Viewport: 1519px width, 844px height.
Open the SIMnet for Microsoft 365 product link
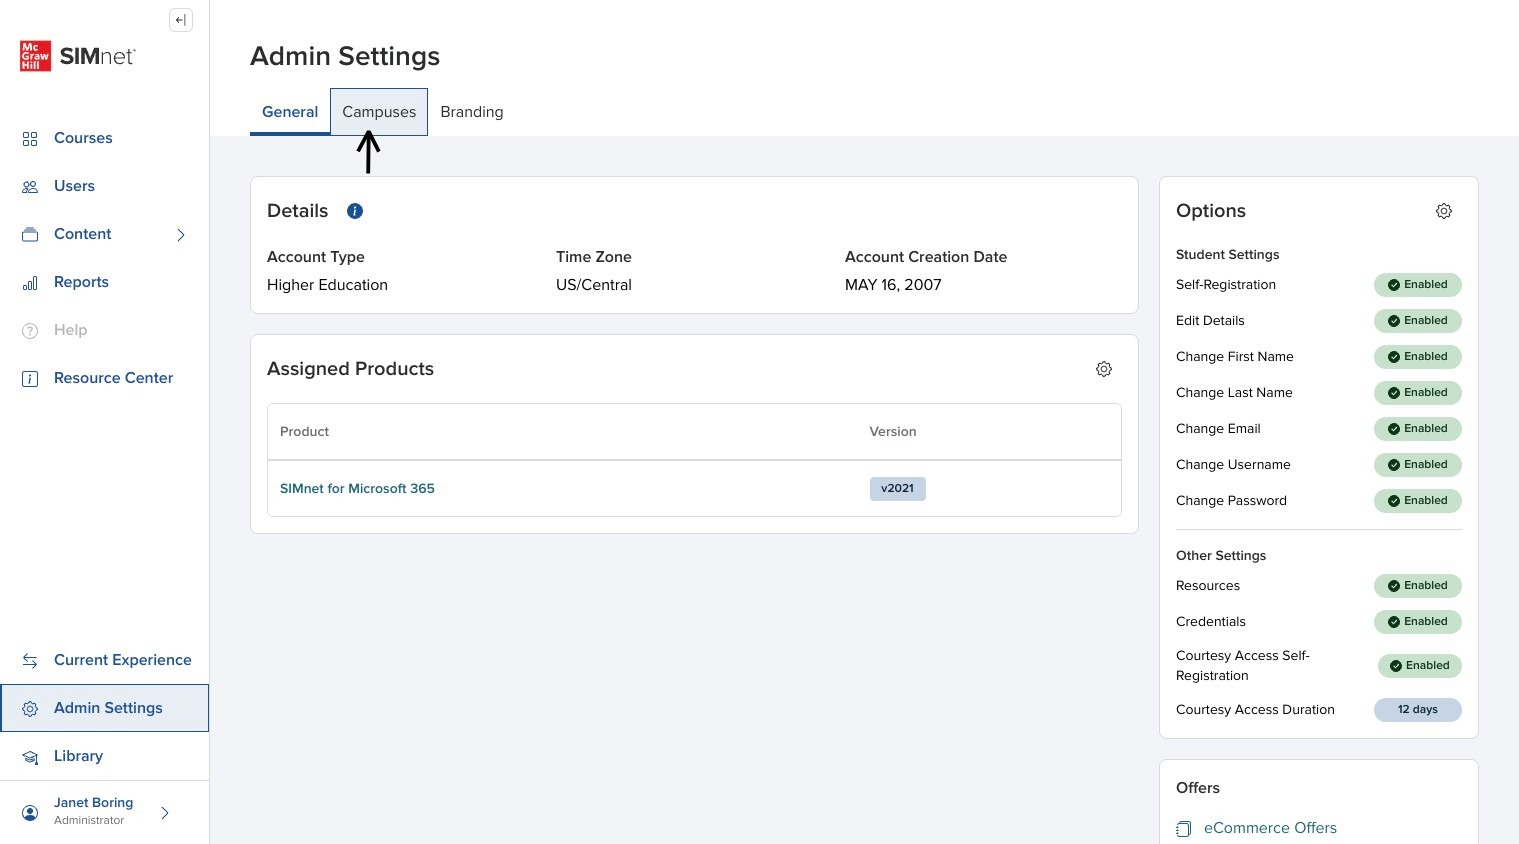pyautogui.click(x=357, y=489)
